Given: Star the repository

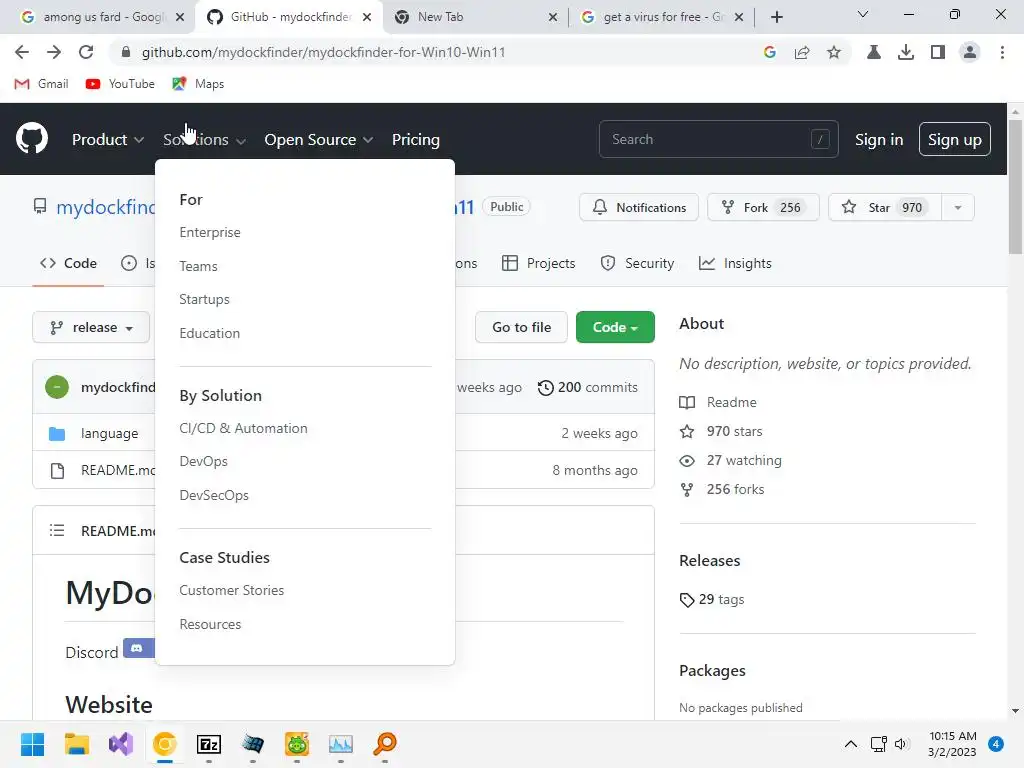Looking at the screenshot, I should coord(885,208).
